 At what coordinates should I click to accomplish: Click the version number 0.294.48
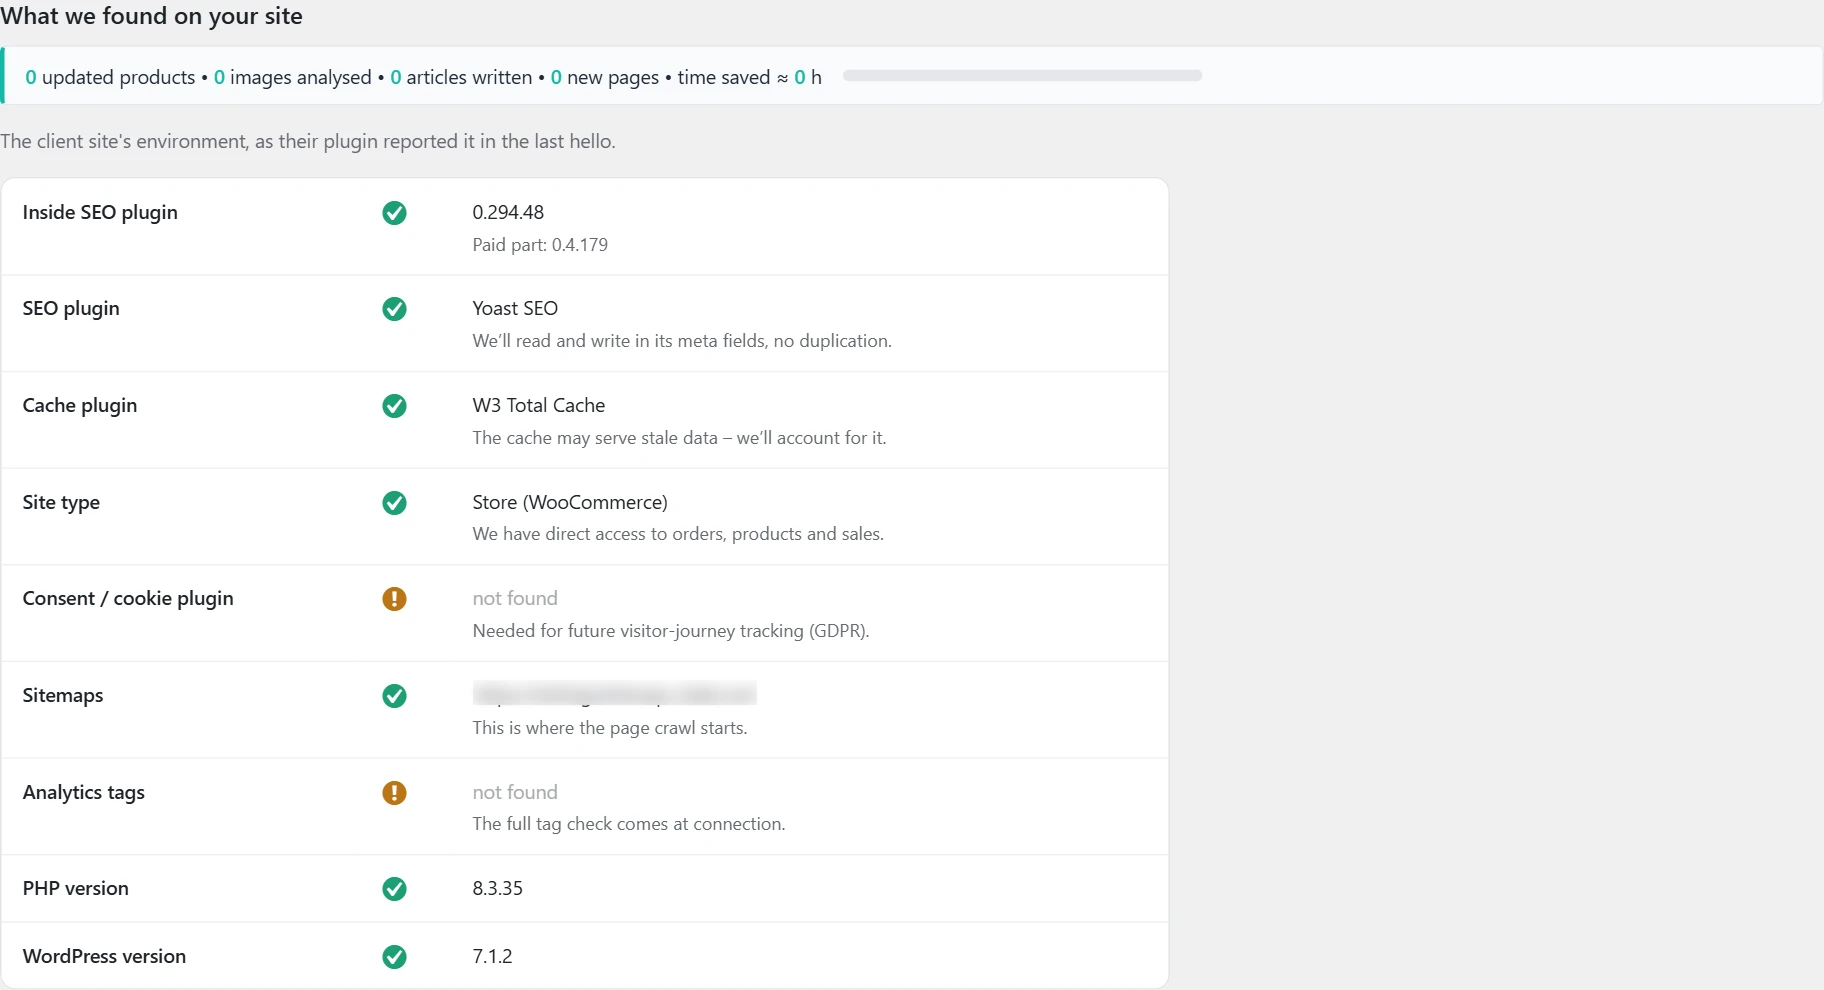click(x=508, y=212)
